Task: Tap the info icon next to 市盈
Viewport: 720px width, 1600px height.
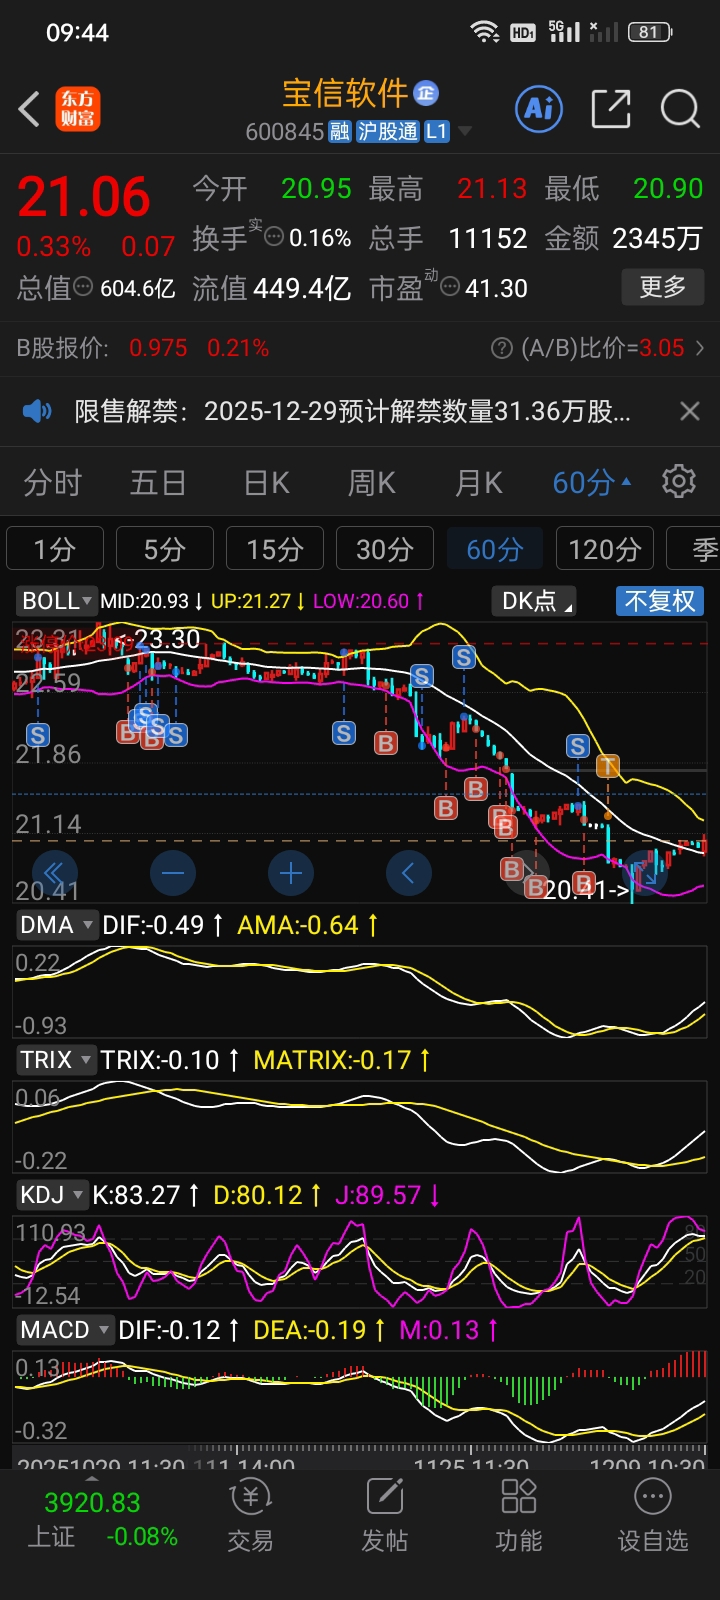Action: 450,287
